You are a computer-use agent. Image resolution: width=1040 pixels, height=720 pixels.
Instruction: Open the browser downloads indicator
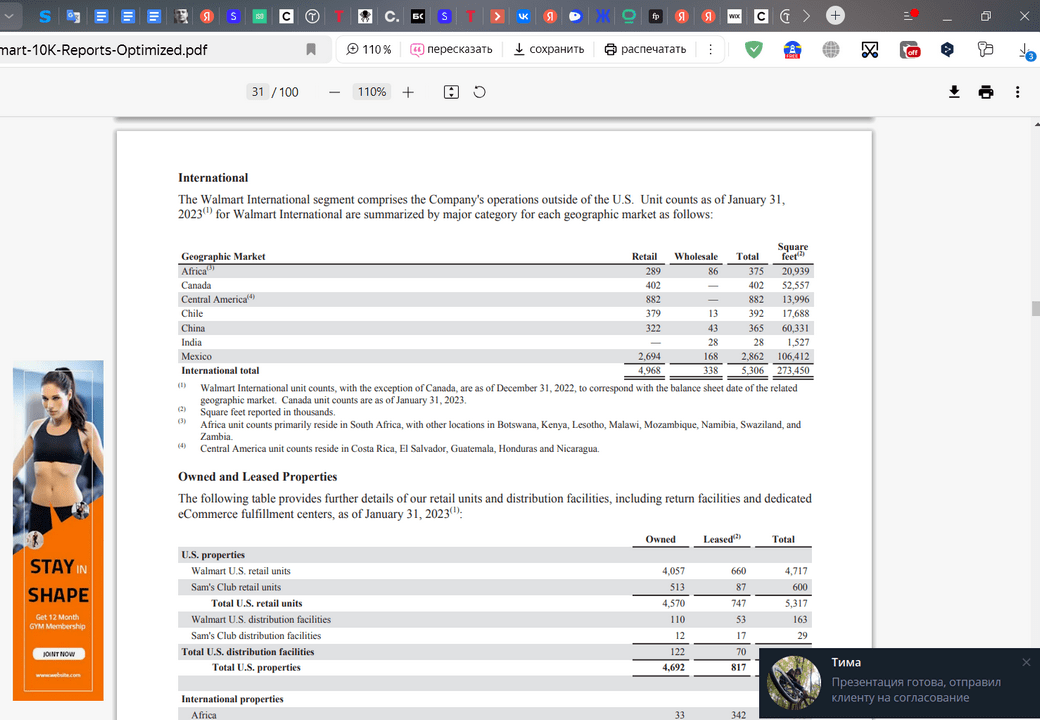[1025, 50]
